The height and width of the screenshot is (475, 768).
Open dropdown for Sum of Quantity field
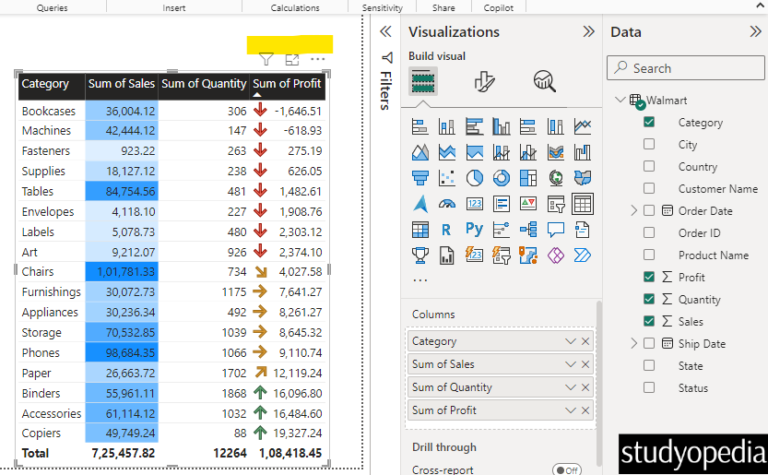(x=570, y=387)
